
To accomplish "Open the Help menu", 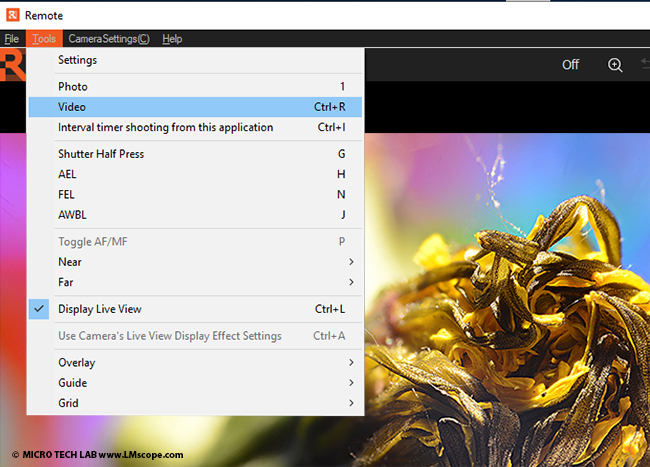I will pyautogui.click(x=172, y=39).
